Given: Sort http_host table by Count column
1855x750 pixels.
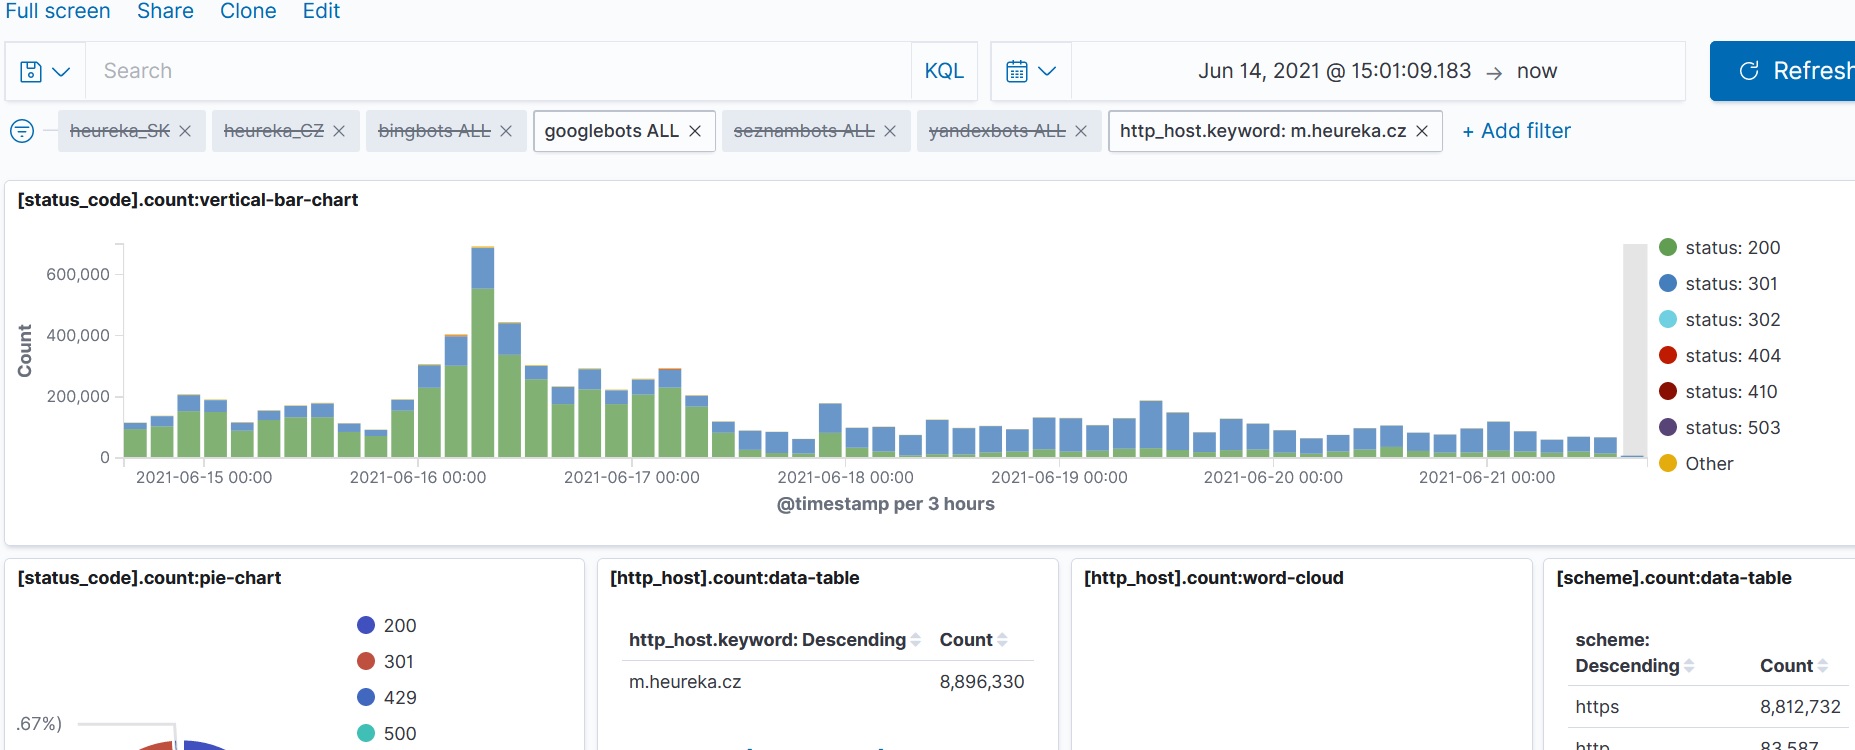Looking at the screenshot, I should click(973, 640).
